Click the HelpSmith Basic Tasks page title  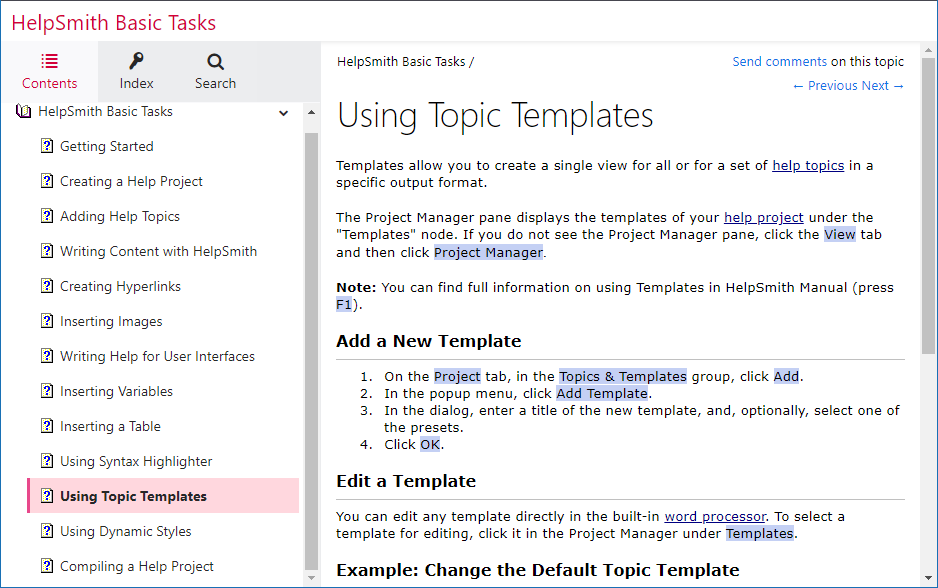tap(114, 23)
